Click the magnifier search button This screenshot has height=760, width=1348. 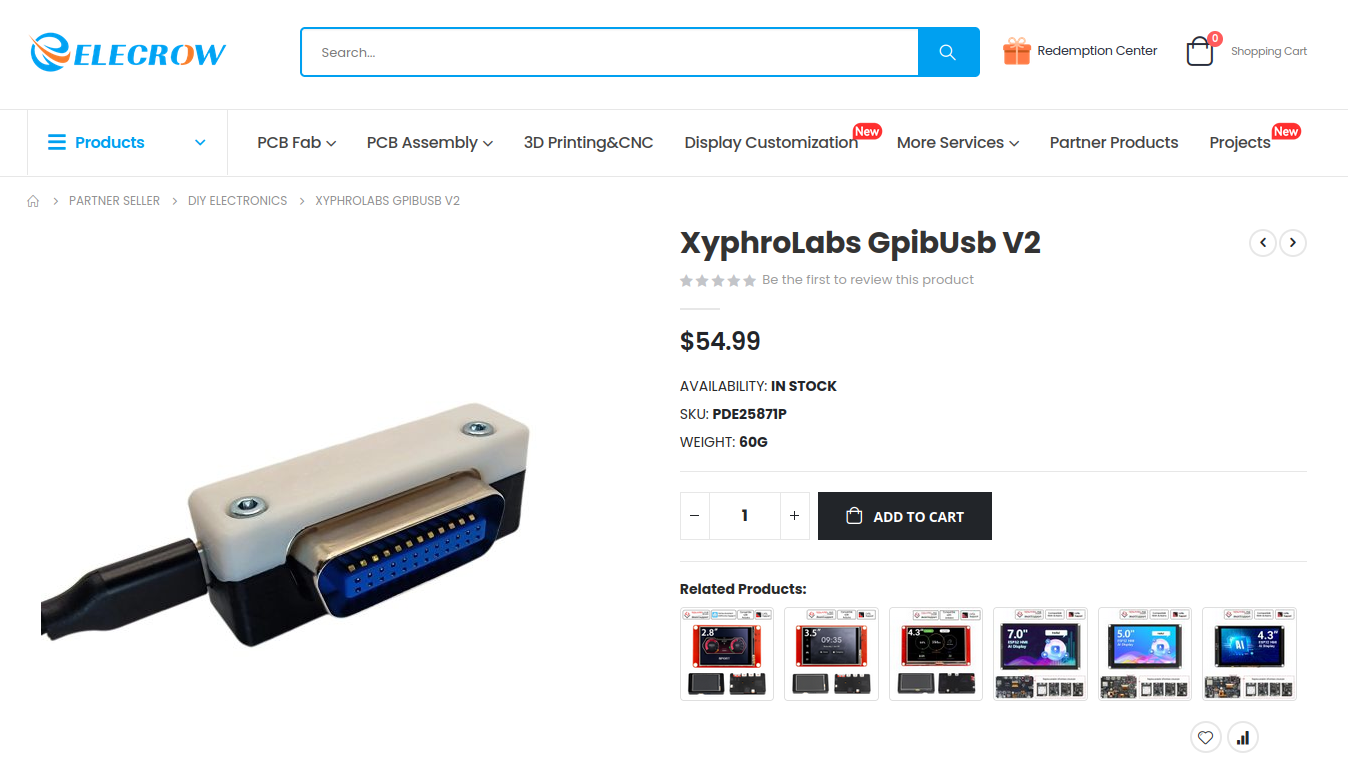pyautogui.click(x=948, y=52)
